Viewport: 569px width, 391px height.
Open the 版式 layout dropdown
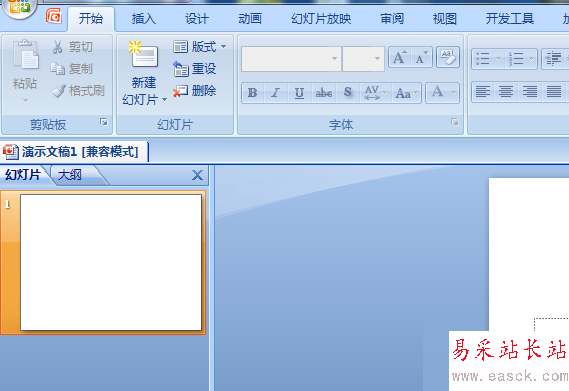click(200, 47)
